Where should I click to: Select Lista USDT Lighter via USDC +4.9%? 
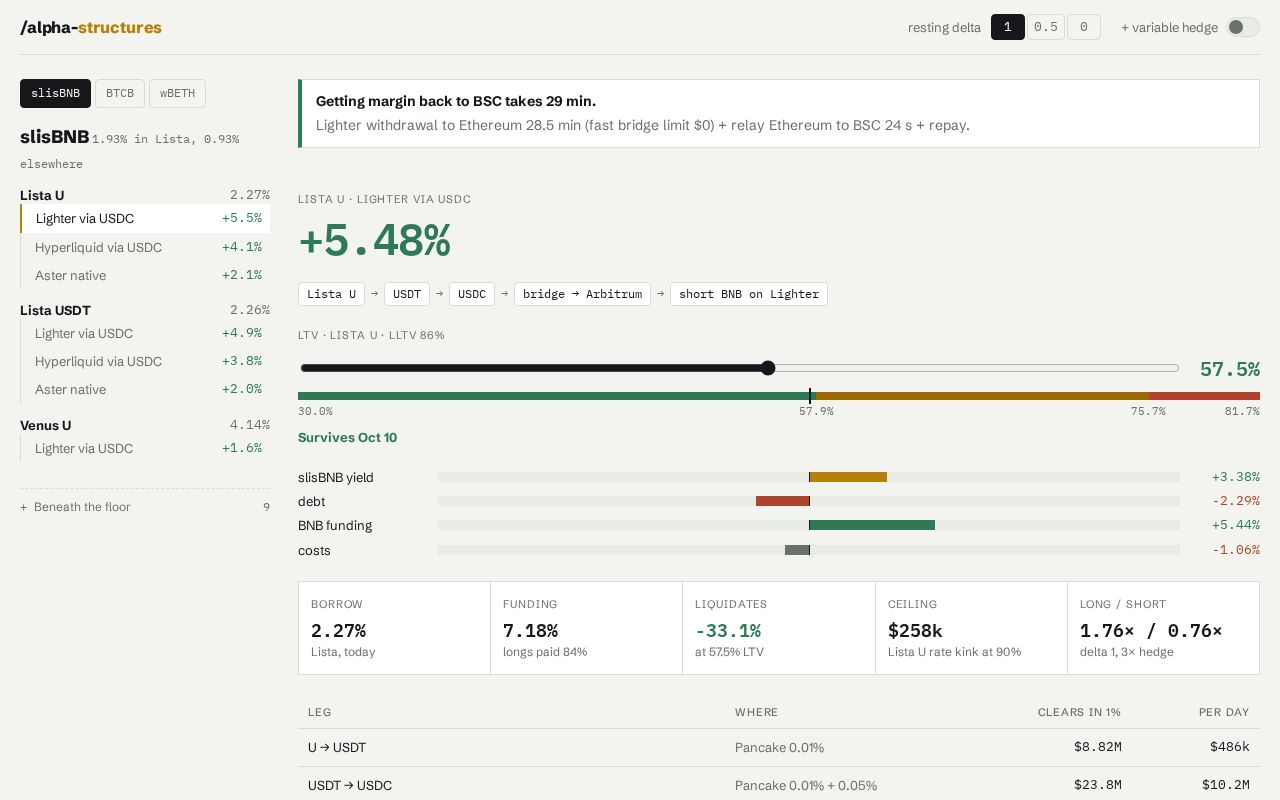(145, 333)
